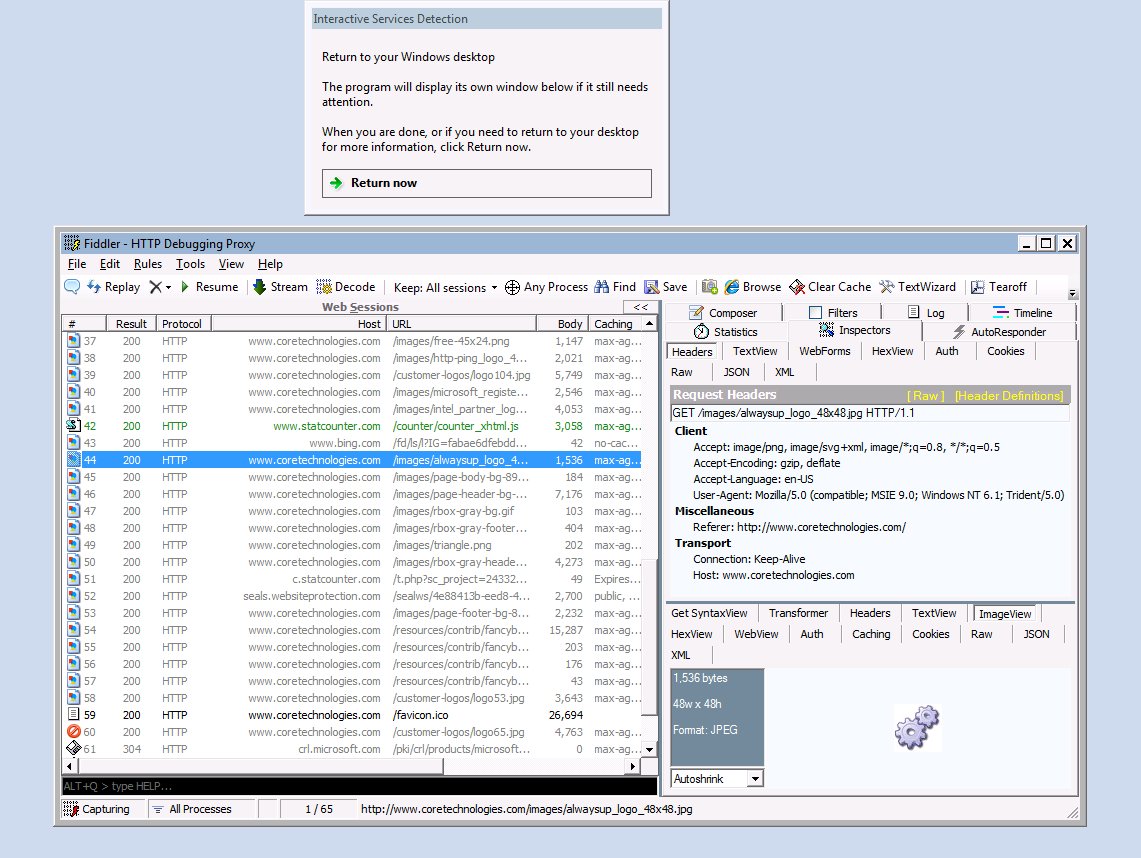Open the TextWizard tool
This screenshot has width=1141, height=858.
918,287
